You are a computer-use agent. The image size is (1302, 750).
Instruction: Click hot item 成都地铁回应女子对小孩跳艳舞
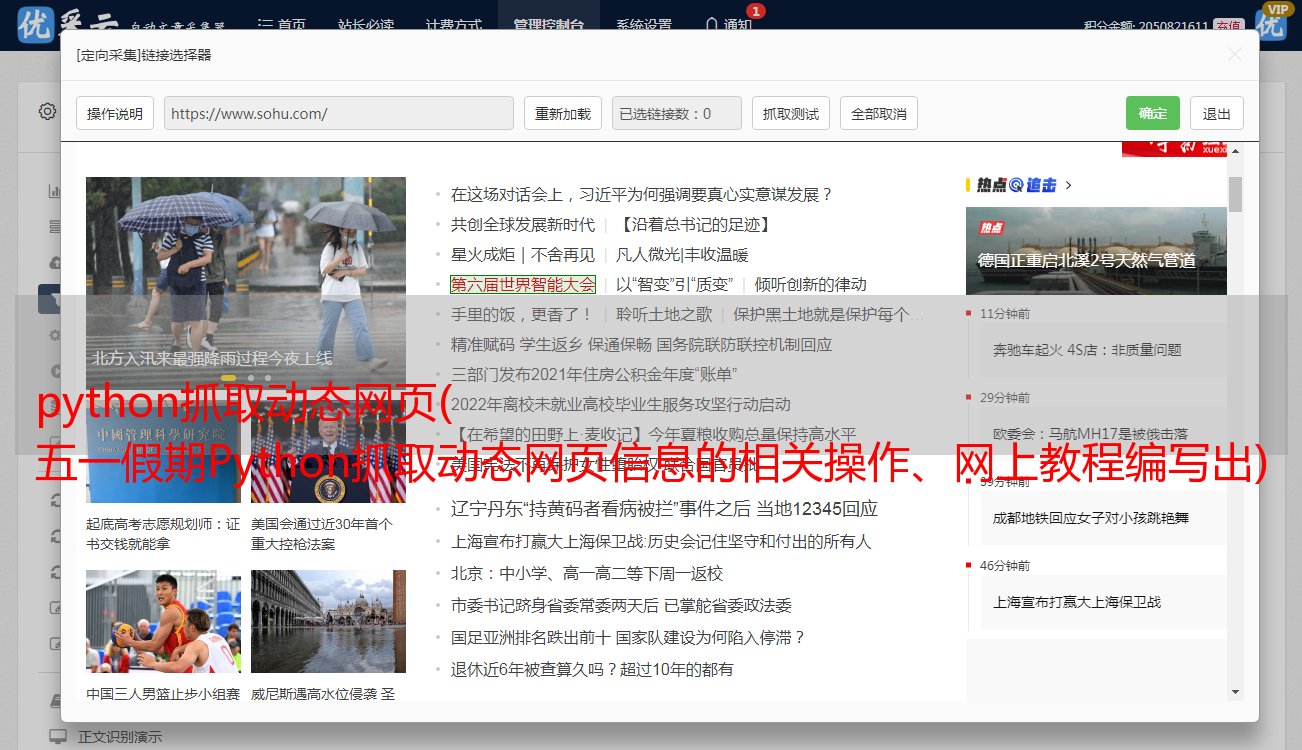pyautogui.click(x=1091, y=518)
